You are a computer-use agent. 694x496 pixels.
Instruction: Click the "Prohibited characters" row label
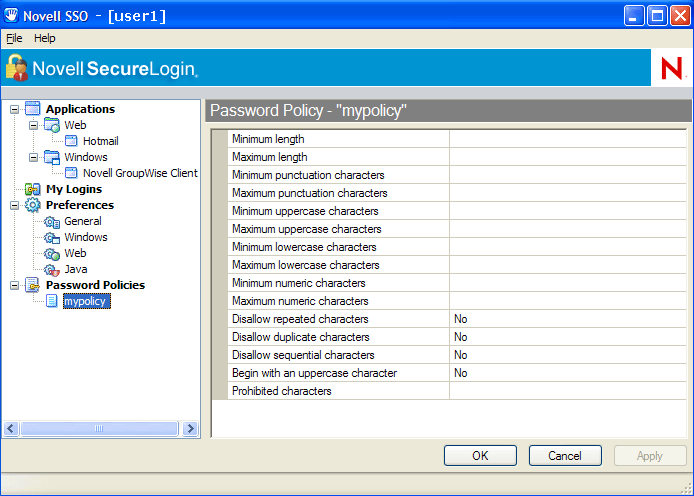coord(281,391)
